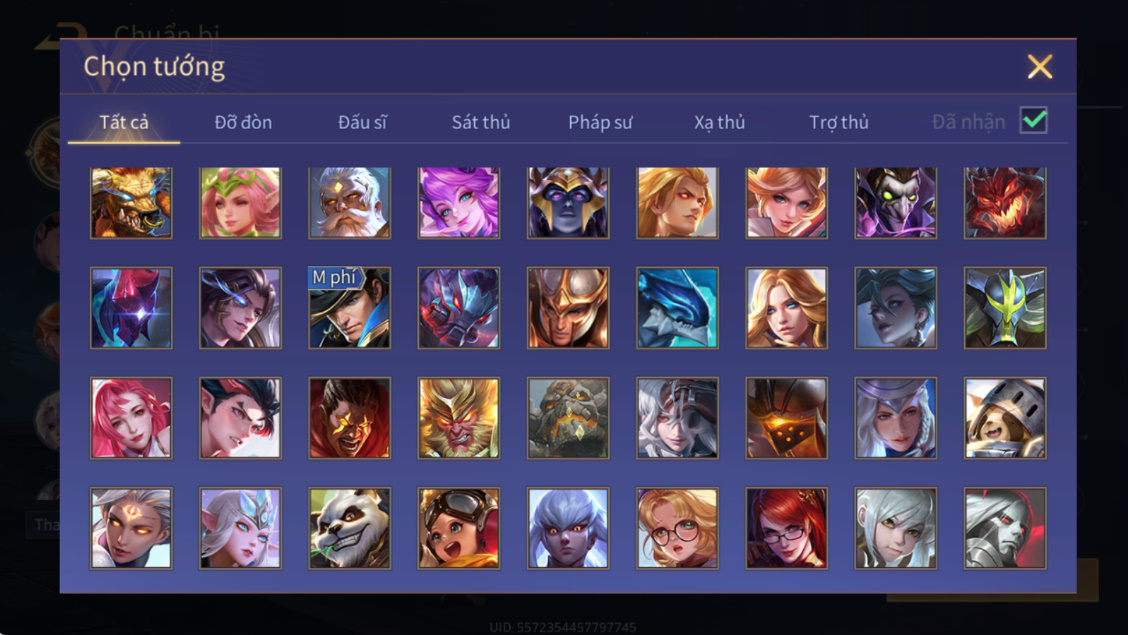Viewport: 1128px width, 635px height.
Task: Select the rock golem hero portrait
Action: click(568, 418)
